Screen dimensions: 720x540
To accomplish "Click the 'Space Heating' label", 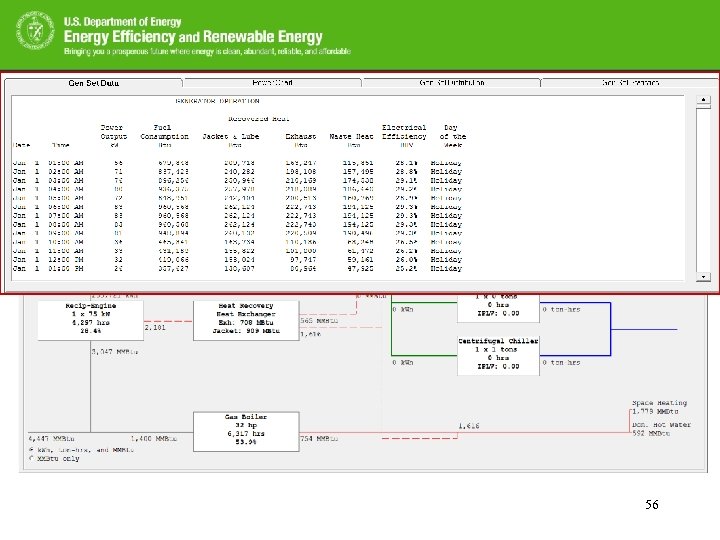I will coord(659,403).
